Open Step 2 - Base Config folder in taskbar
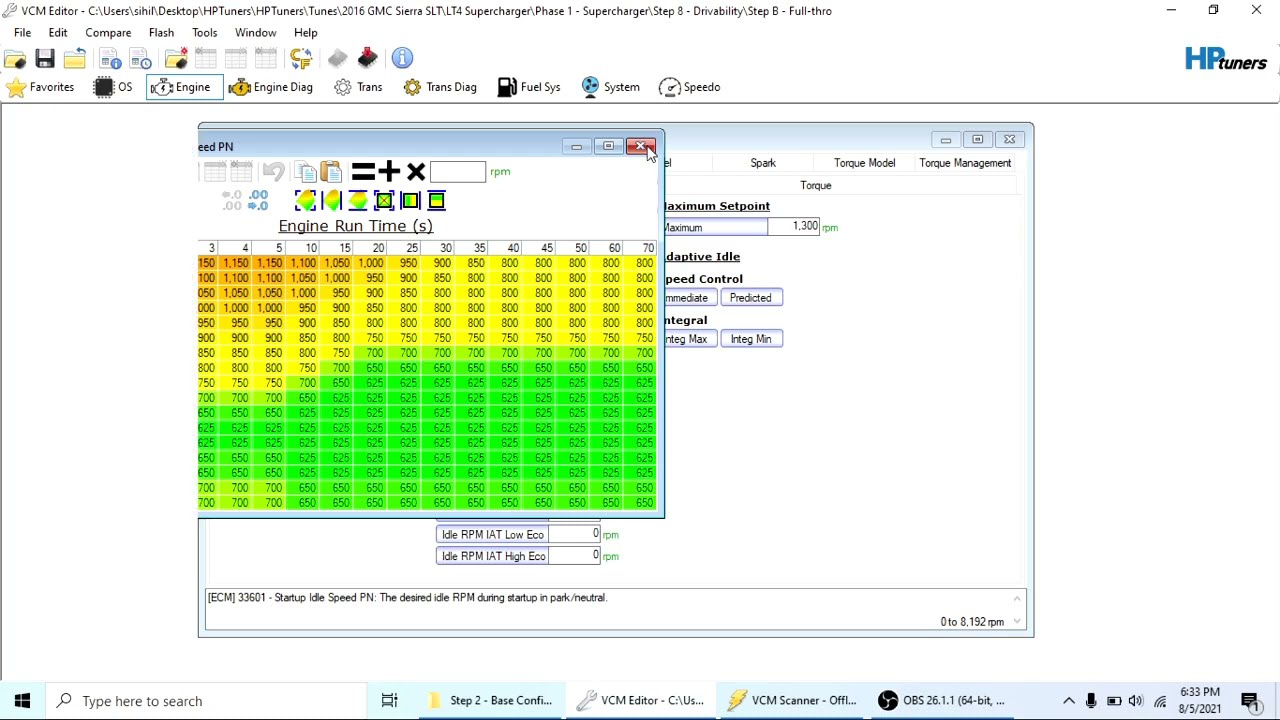 (490, 701)
